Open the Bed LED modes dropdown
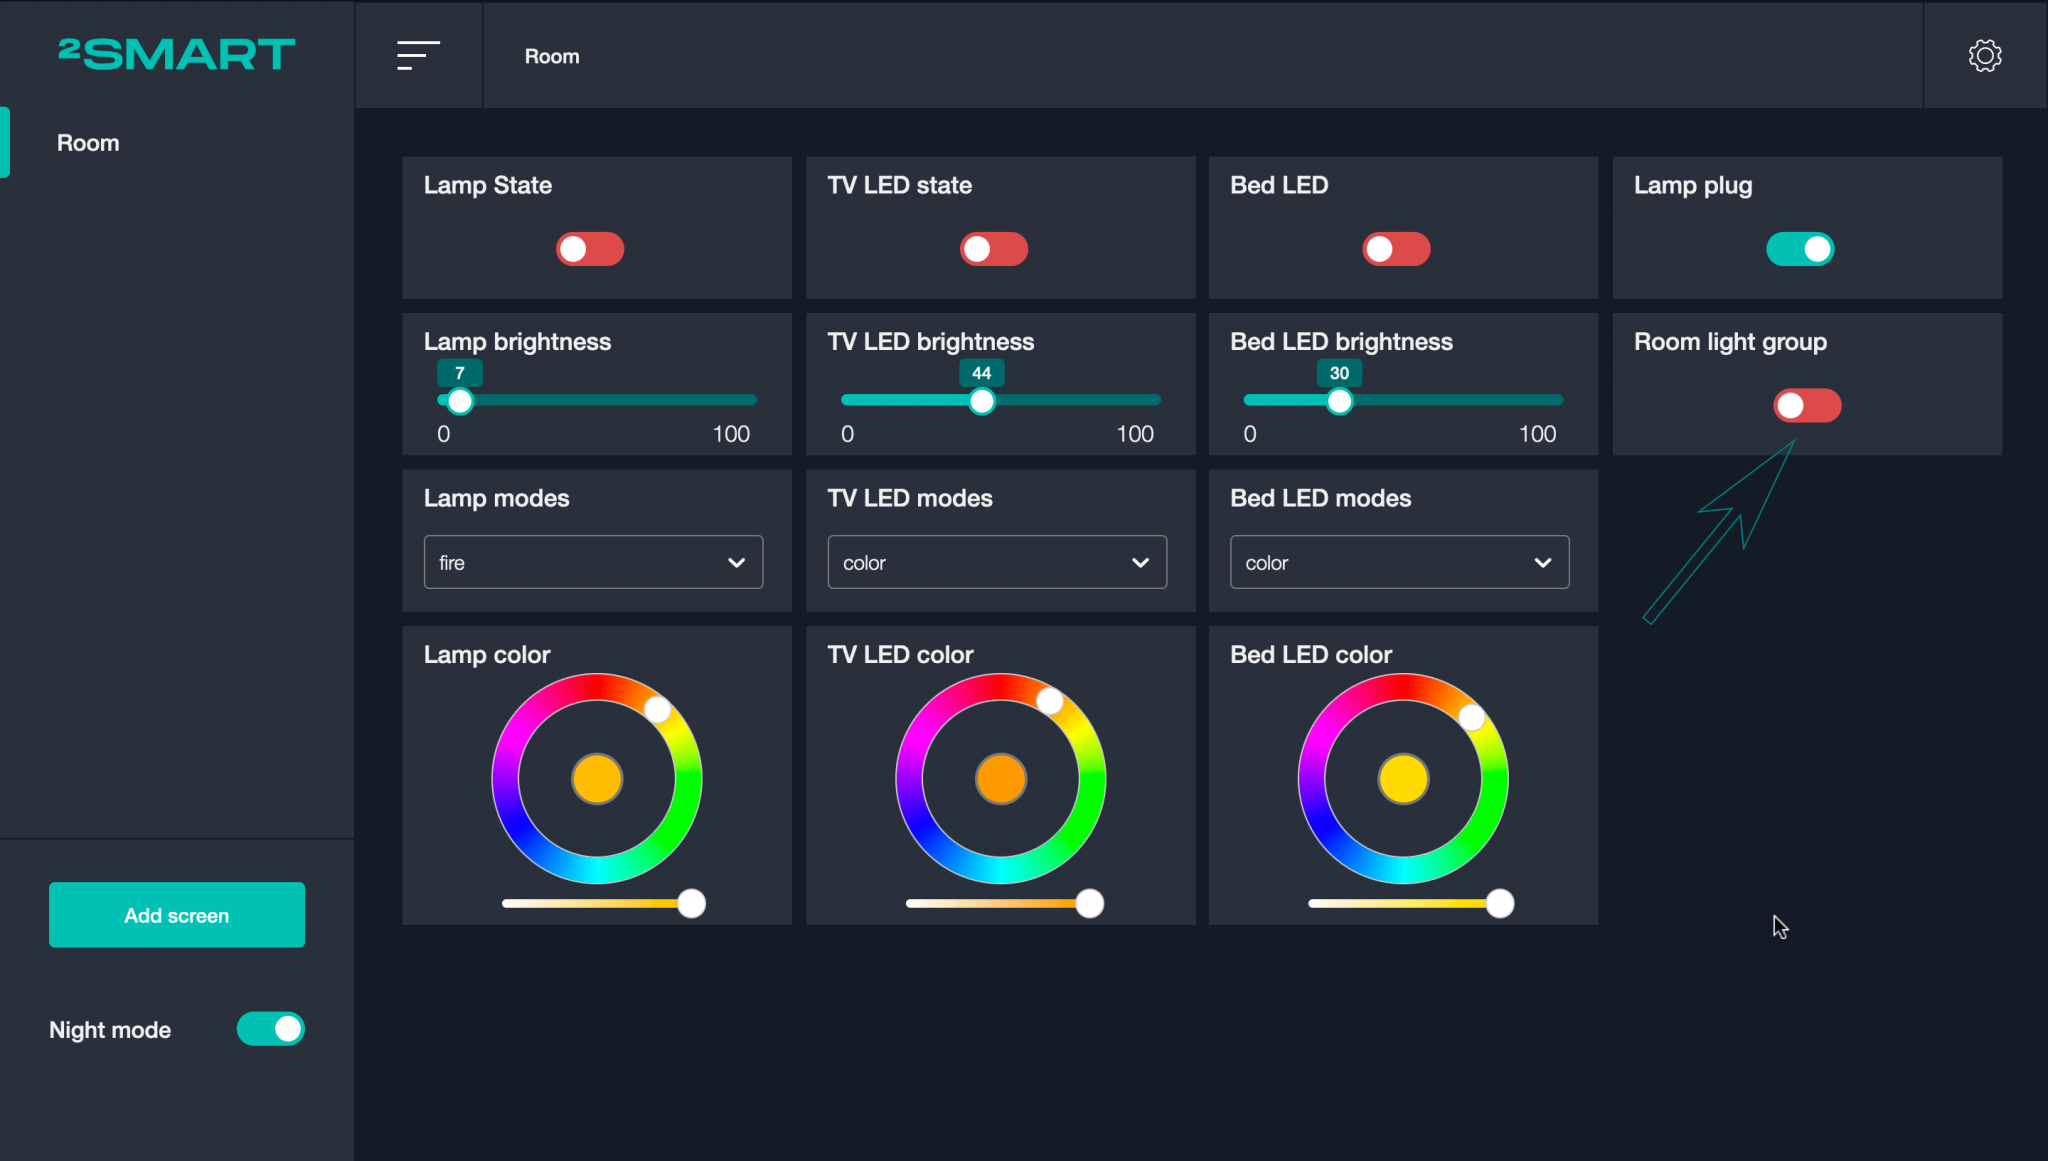 click(x=1398, y=562)
